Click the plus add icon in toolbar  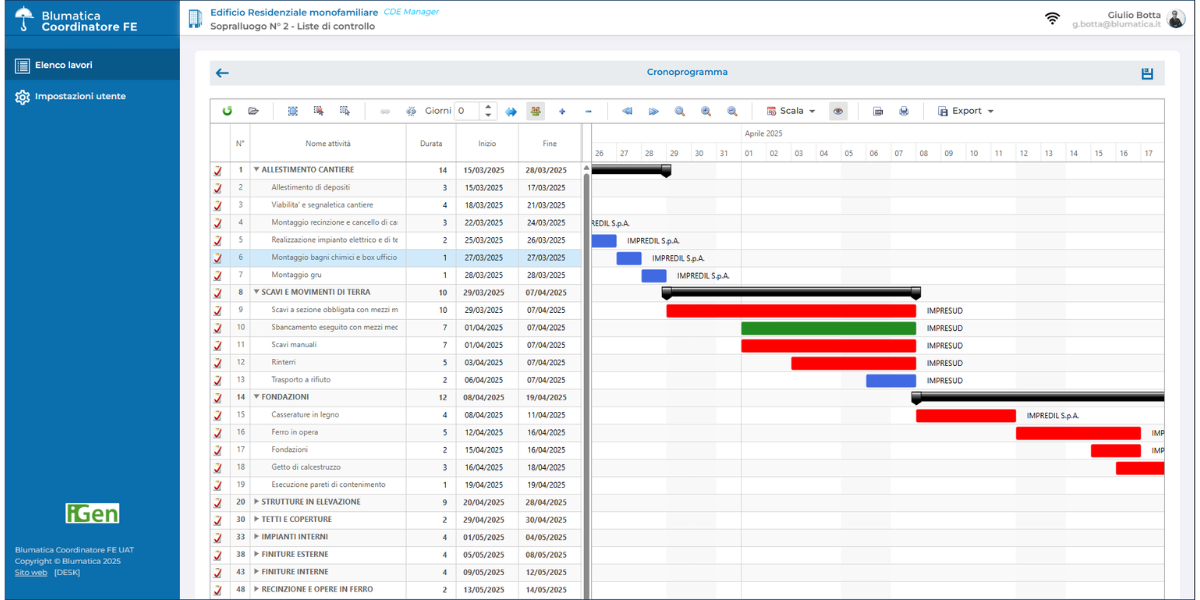pos(562,111)
